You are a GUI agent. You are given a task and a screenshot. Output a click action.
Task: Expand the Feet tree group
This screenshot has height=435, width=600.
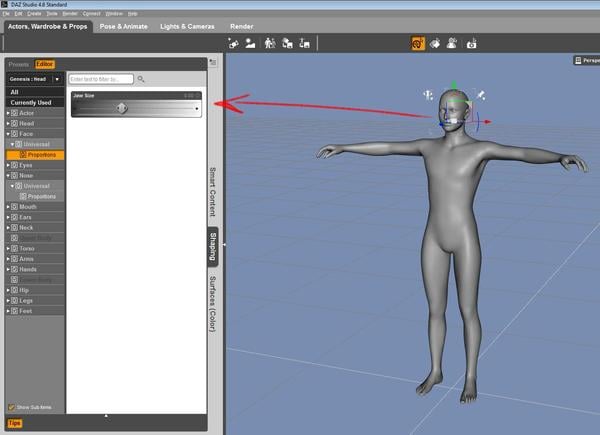[8, 311]
